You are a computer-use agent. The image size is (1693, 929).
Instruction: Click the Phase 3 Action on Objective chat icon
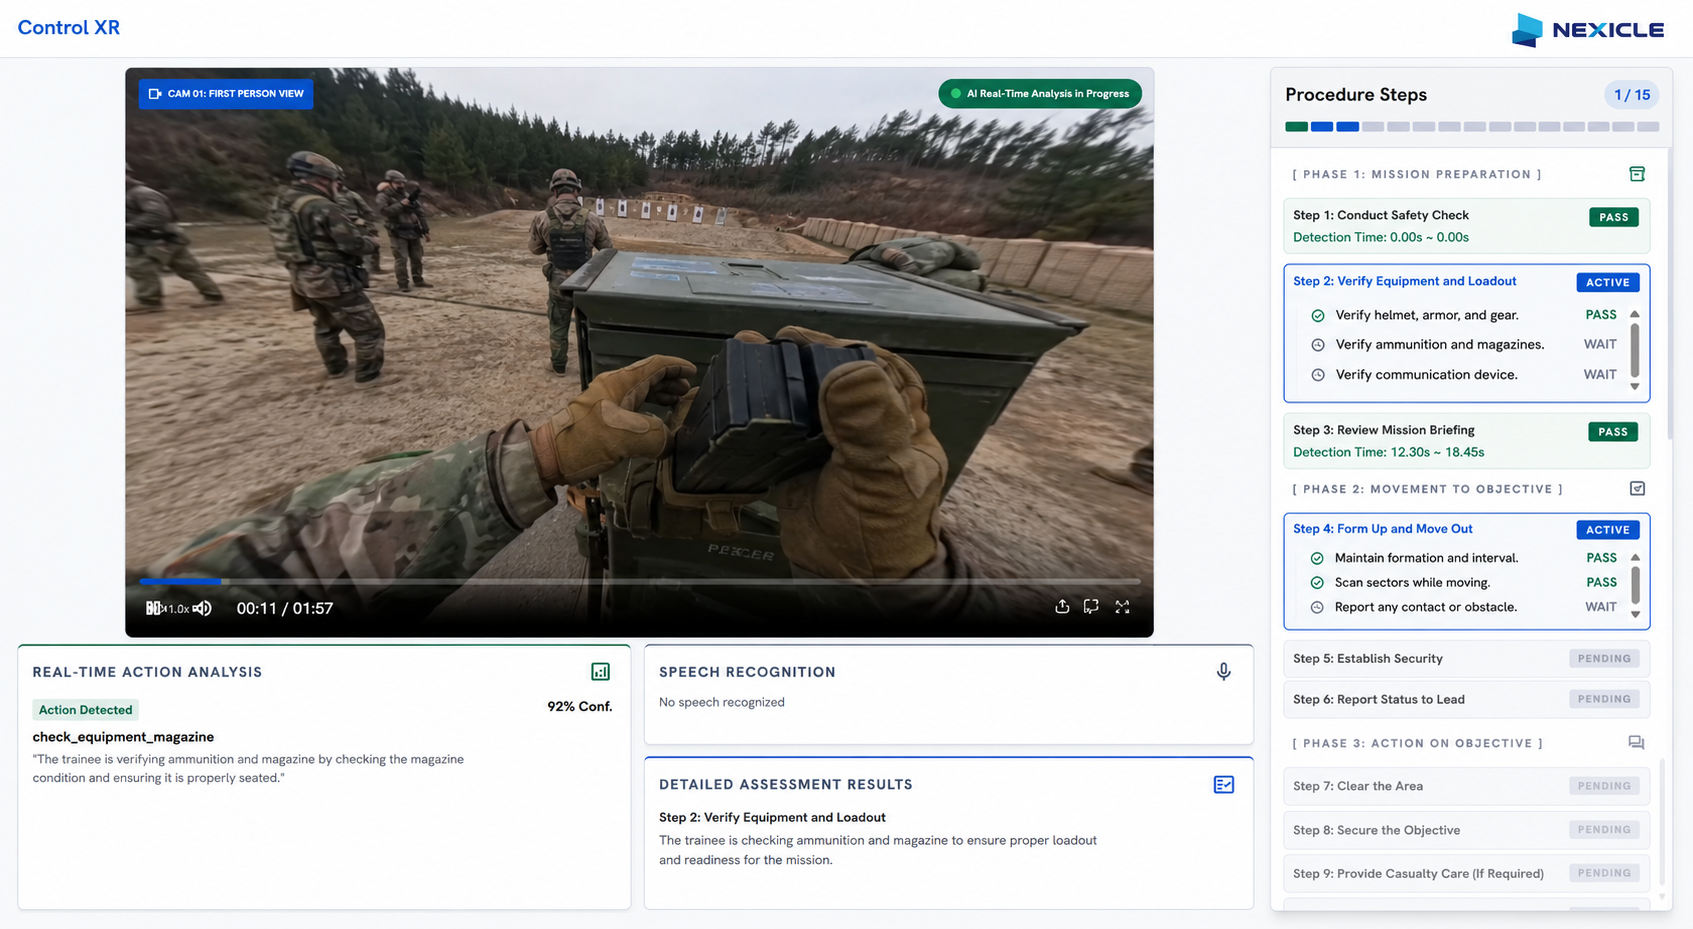pos(1636,743)
